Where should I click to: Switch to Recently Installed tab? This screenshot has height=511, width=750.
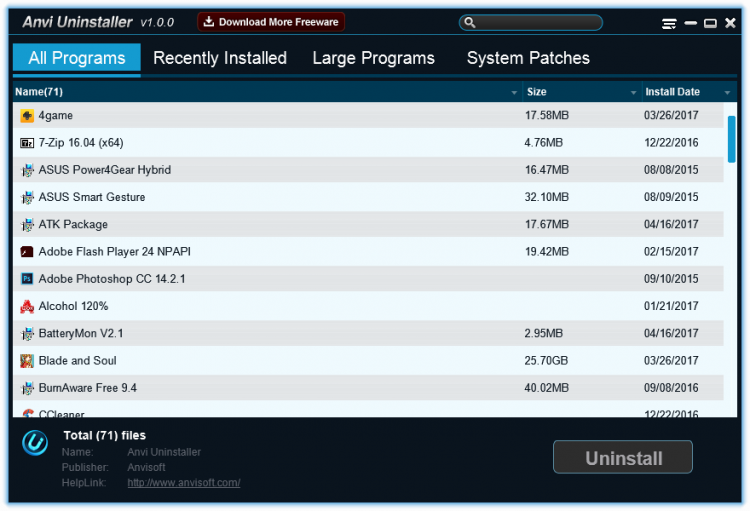coord(220,58)
